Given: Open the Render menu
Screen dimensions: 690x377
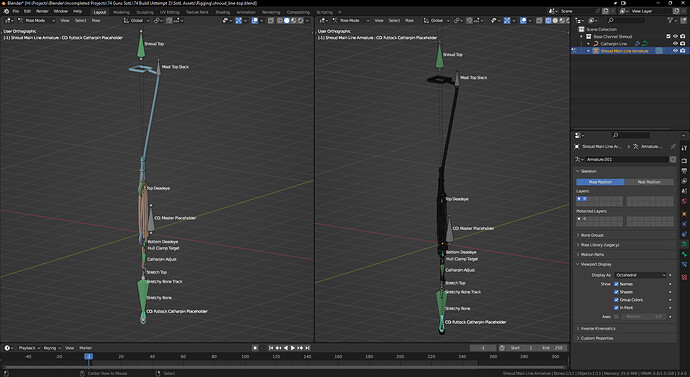Looking at the screenshot, I should click(x=42, y=11).
